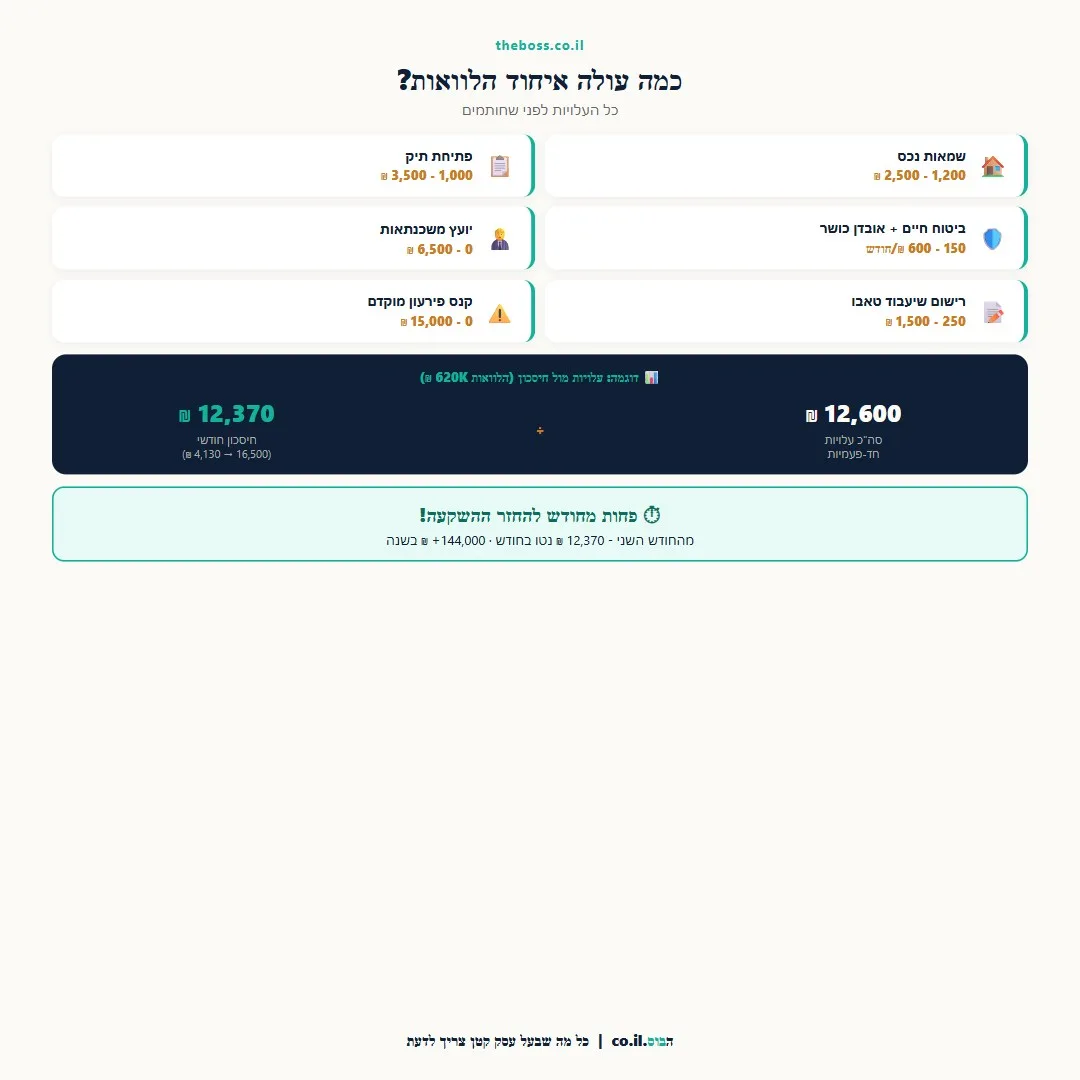Click the 12,370 monthly savings figure
The width and height of the screenshot is (1080, 1080).
click(x=226, y=414)
